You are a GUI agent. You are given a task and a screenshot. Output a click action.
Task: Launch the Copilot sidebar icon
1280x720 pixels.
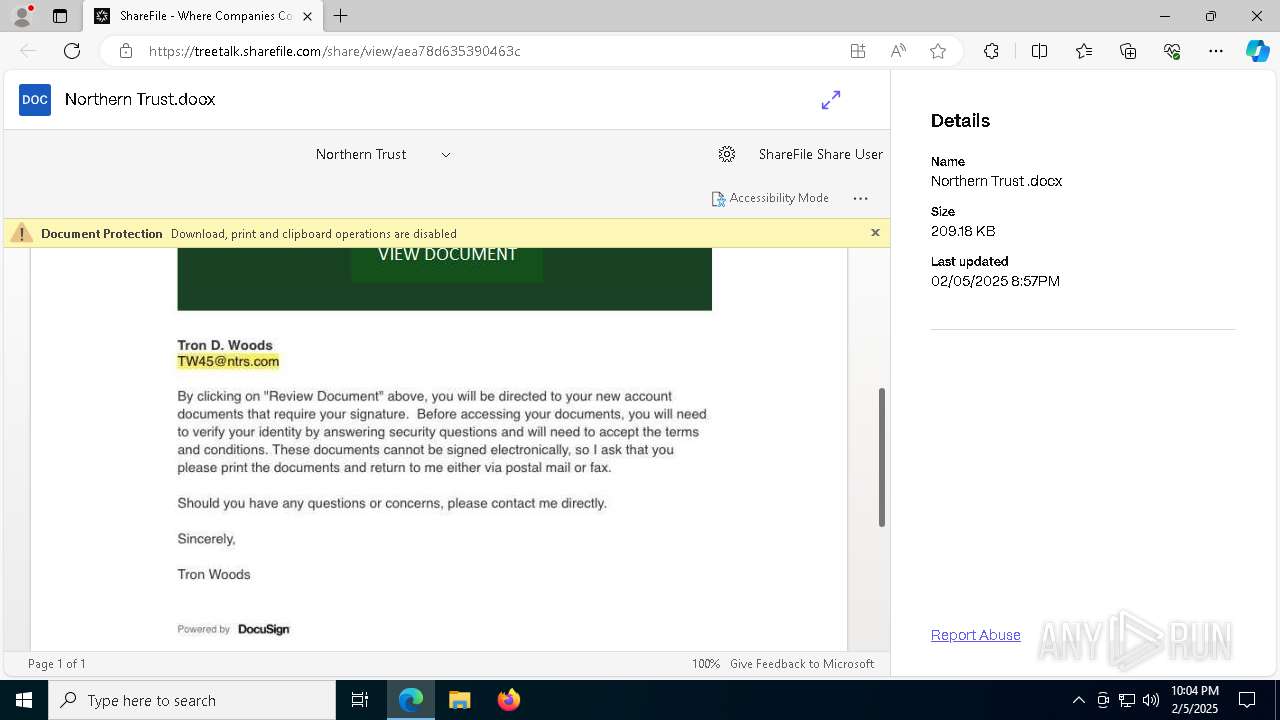click(x=1257, y=51)
